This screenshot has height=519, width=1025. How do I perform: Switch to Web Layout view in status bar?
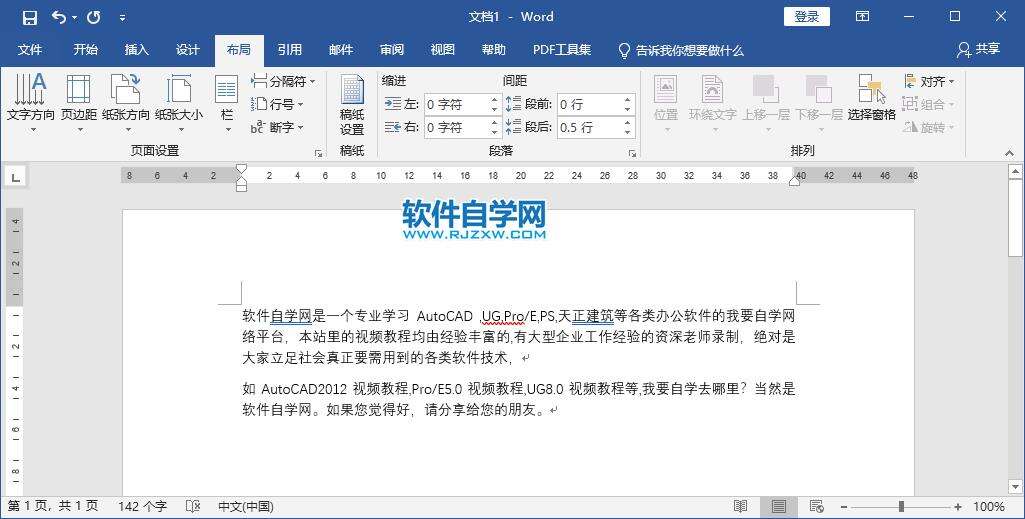(x=816, y=507)
